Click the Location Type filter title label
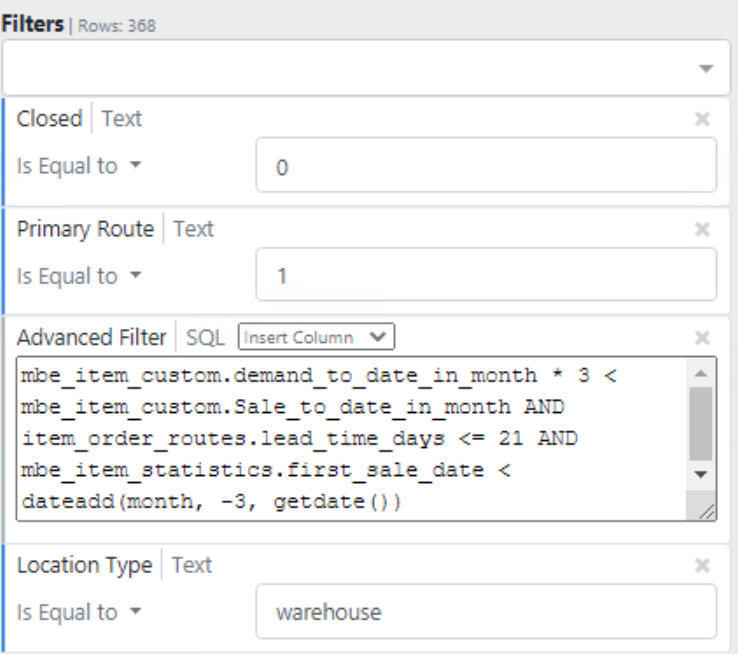The height and width of the screenshot is (654, 738). click(x=84, y=566)
